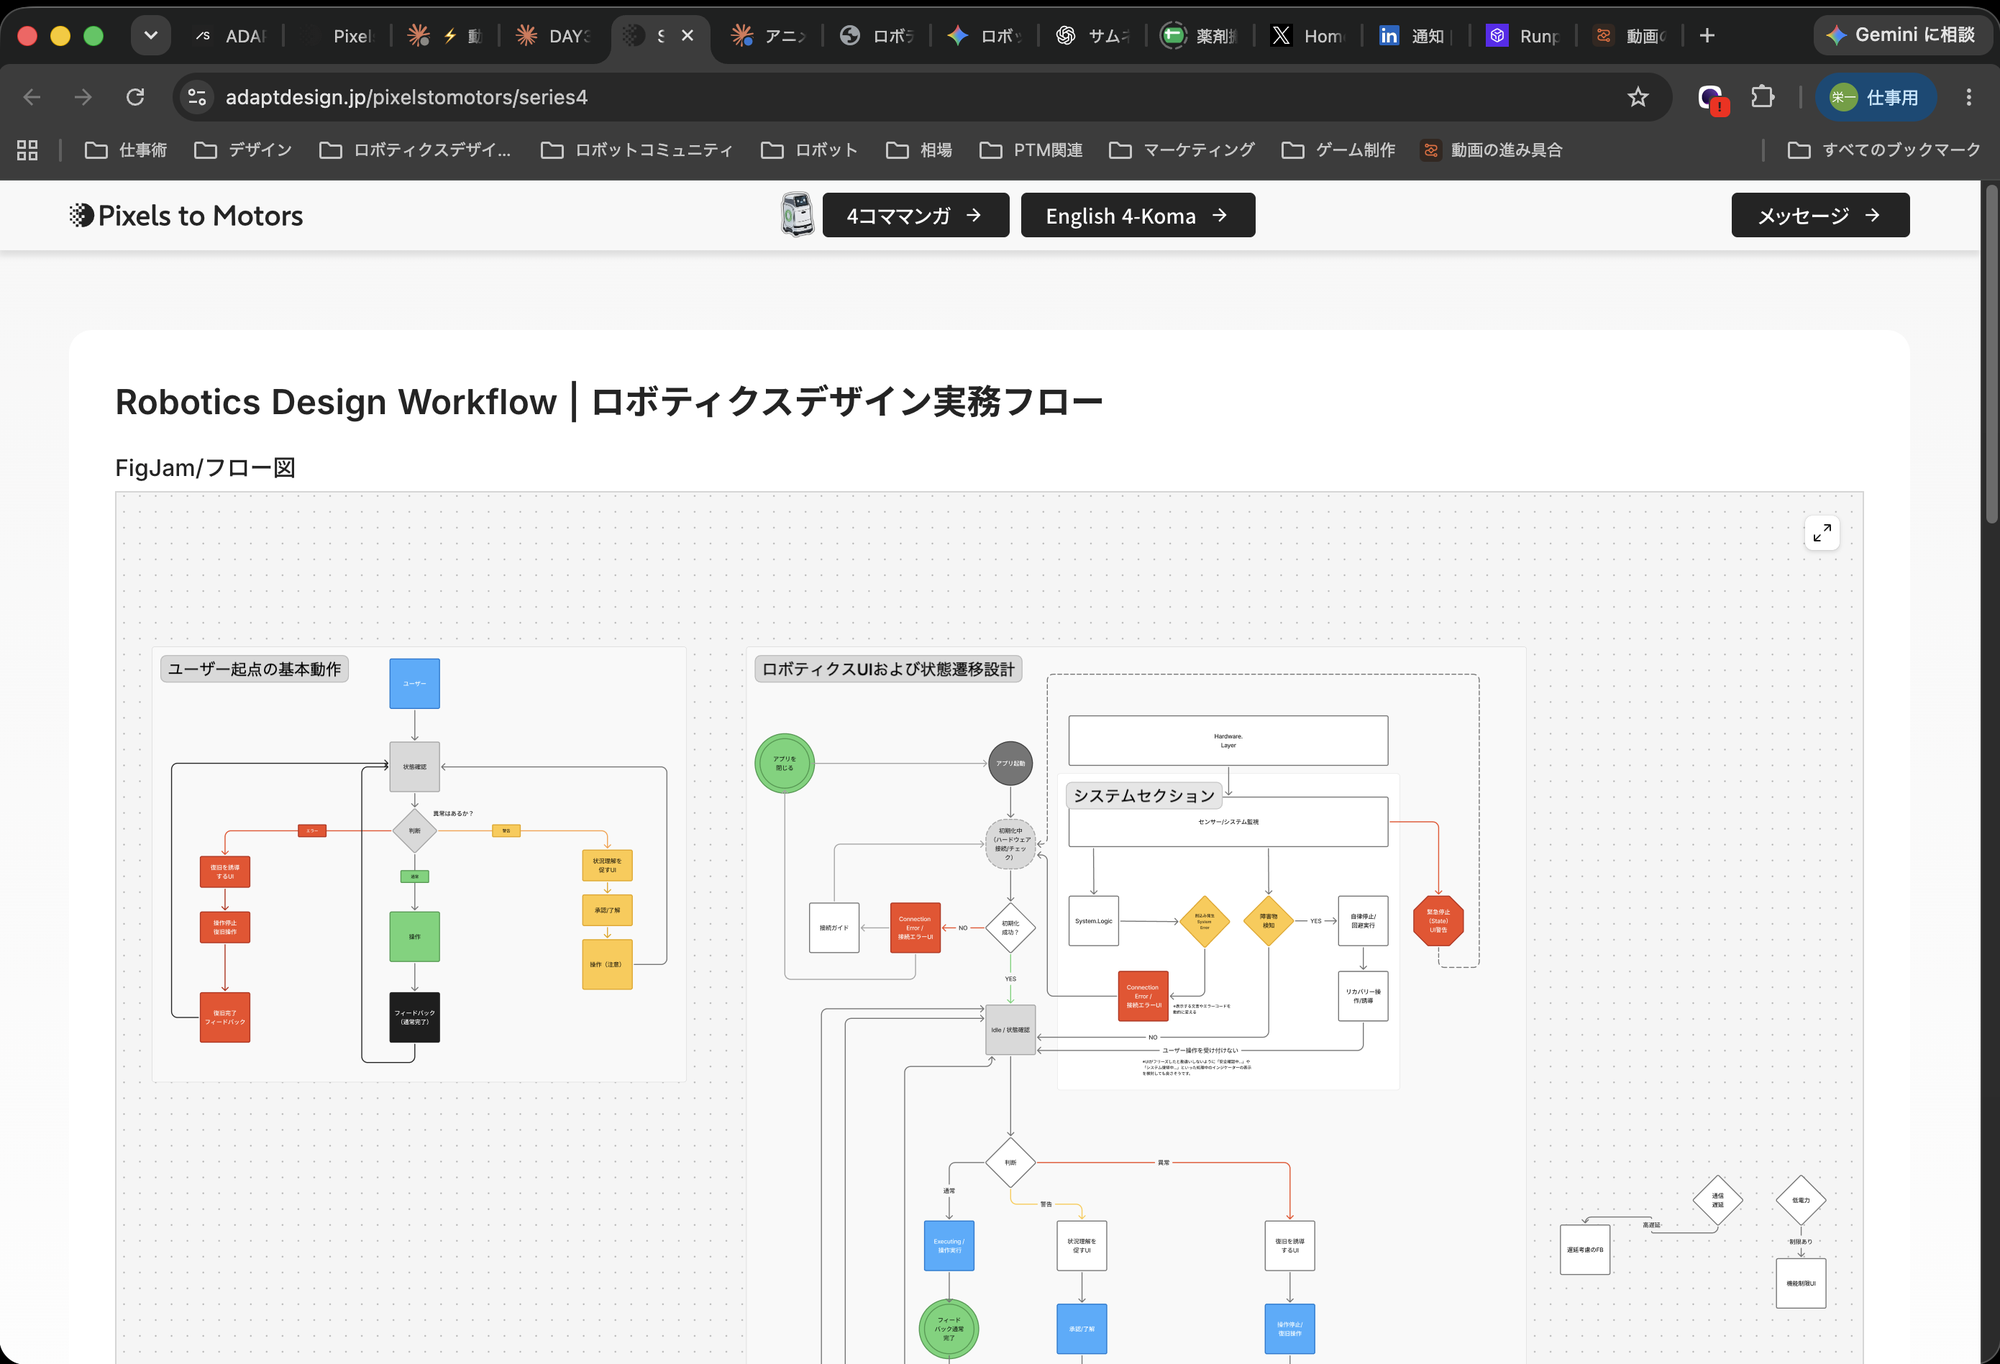Switch to the 薬剤 tab
The width and height of the screenshot is (2000, 1364).
pos(1200,36)
